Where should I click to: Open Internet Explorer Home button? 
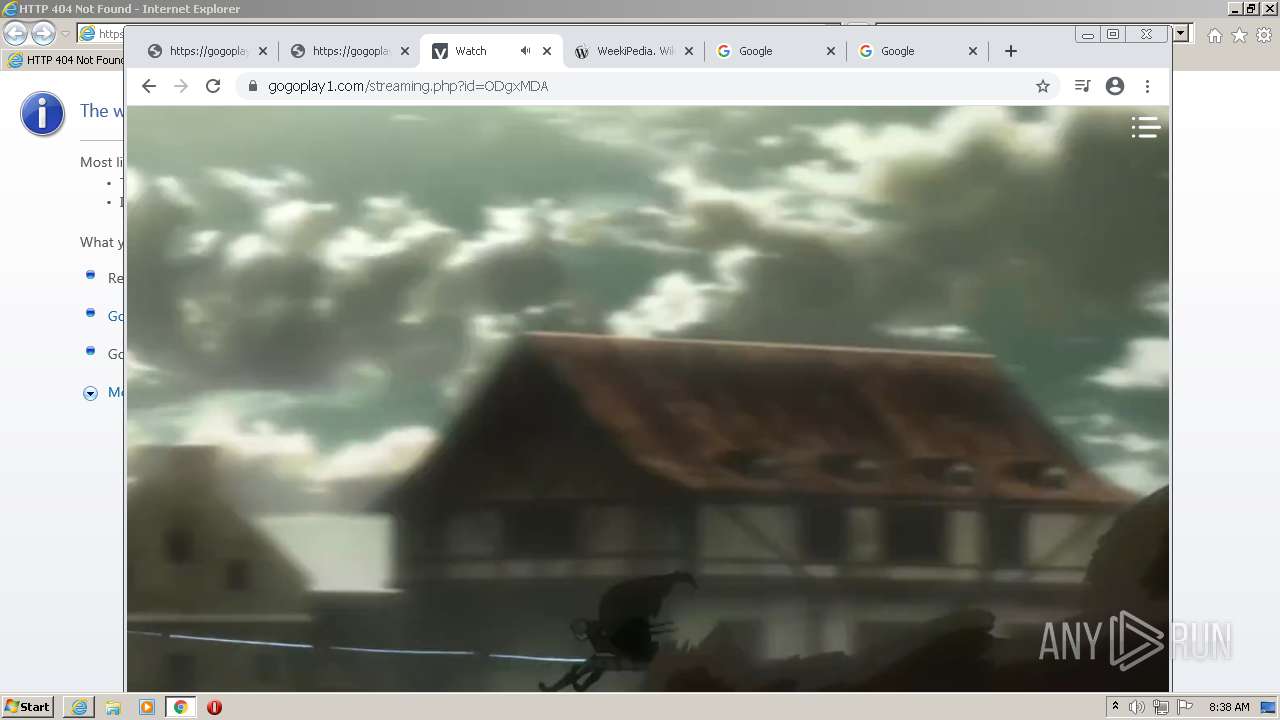point(1214,35)
